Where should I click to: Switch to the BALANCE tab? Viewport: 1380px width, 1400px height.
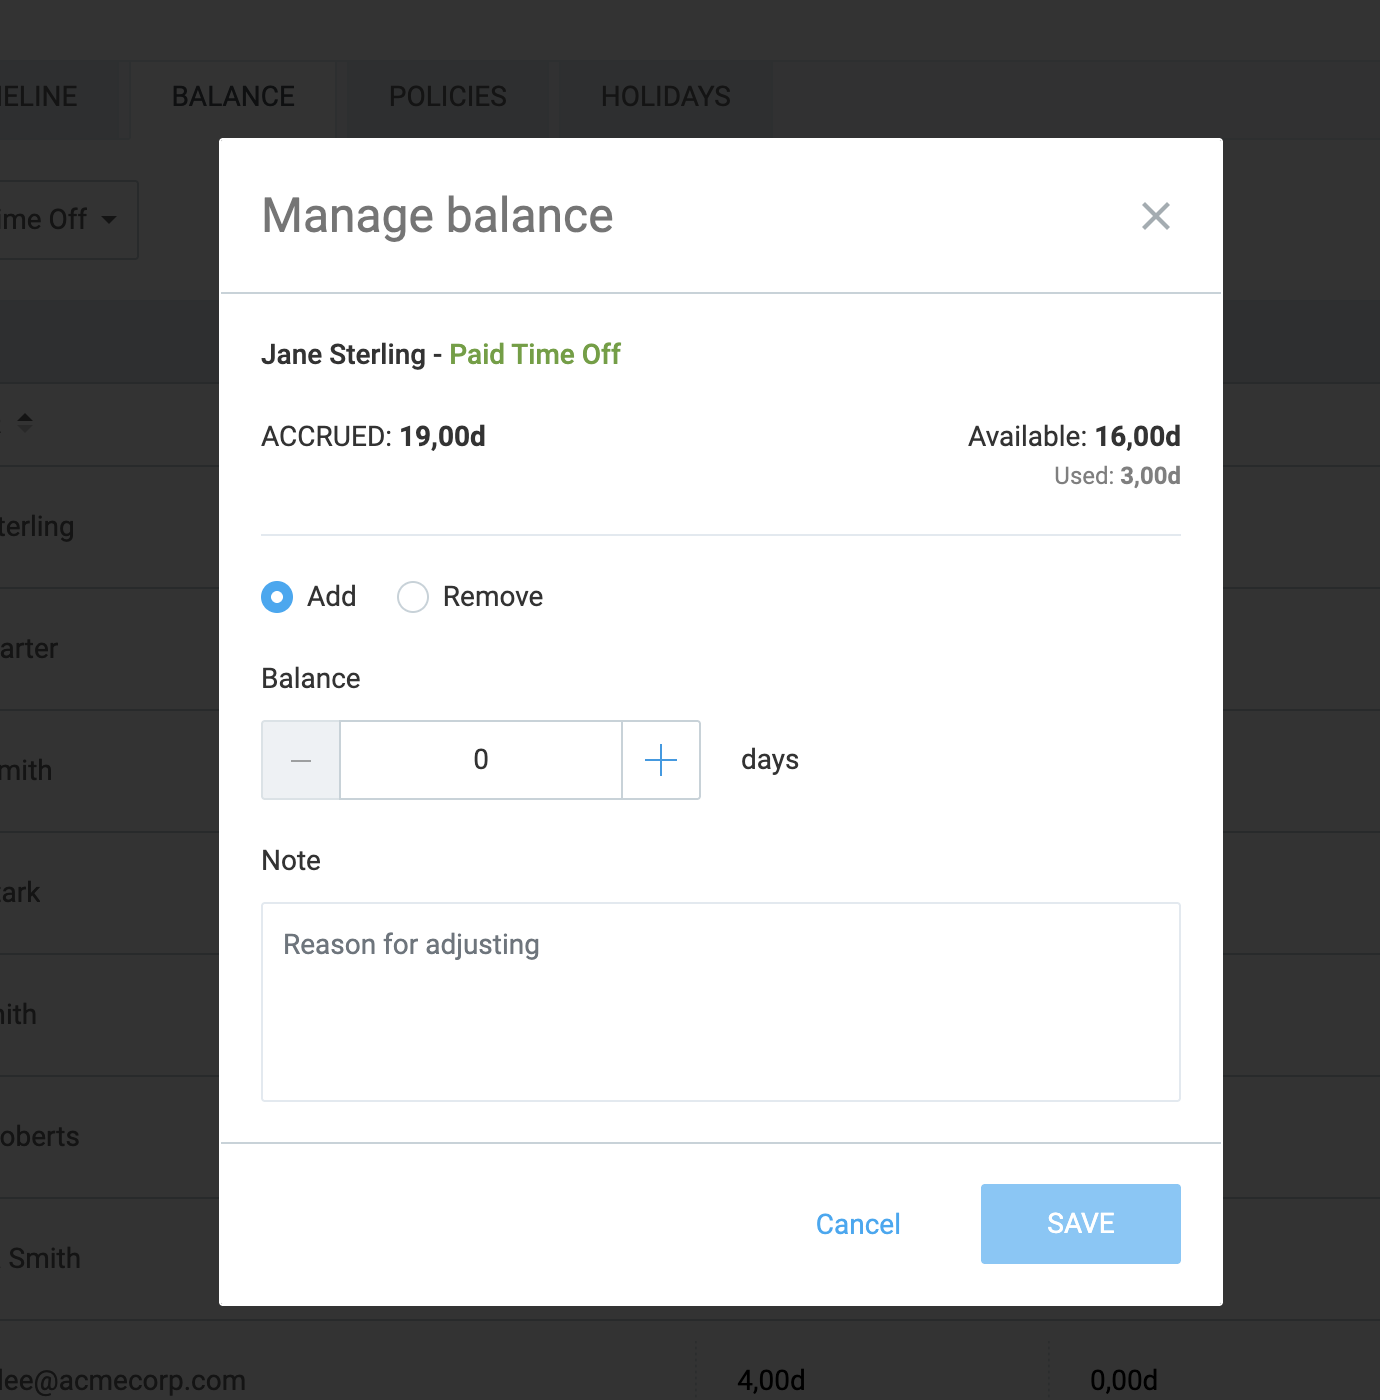[x=233, y=97]
